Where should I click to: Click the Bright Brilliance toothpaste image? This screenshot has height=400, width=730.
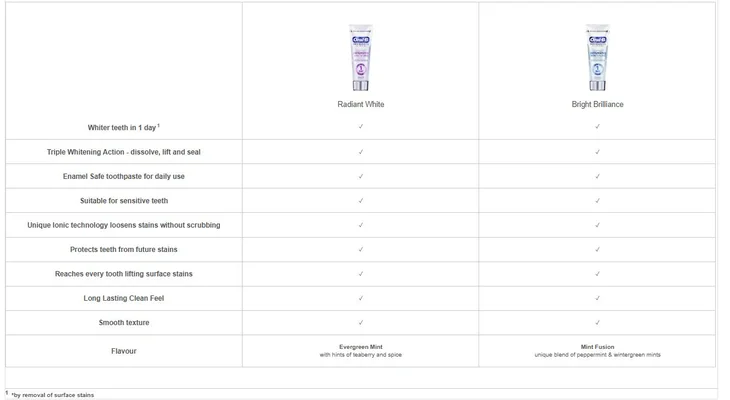click(597, 56)
